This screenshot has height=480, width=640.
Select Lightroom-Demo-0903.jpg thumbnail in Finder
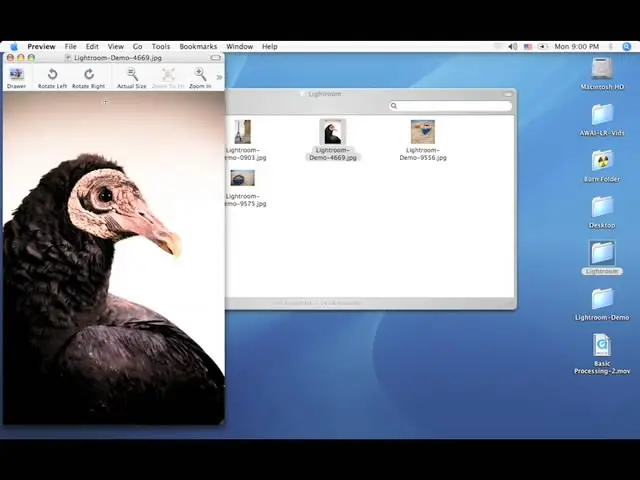pyautogui.click(x=242, y=131)
